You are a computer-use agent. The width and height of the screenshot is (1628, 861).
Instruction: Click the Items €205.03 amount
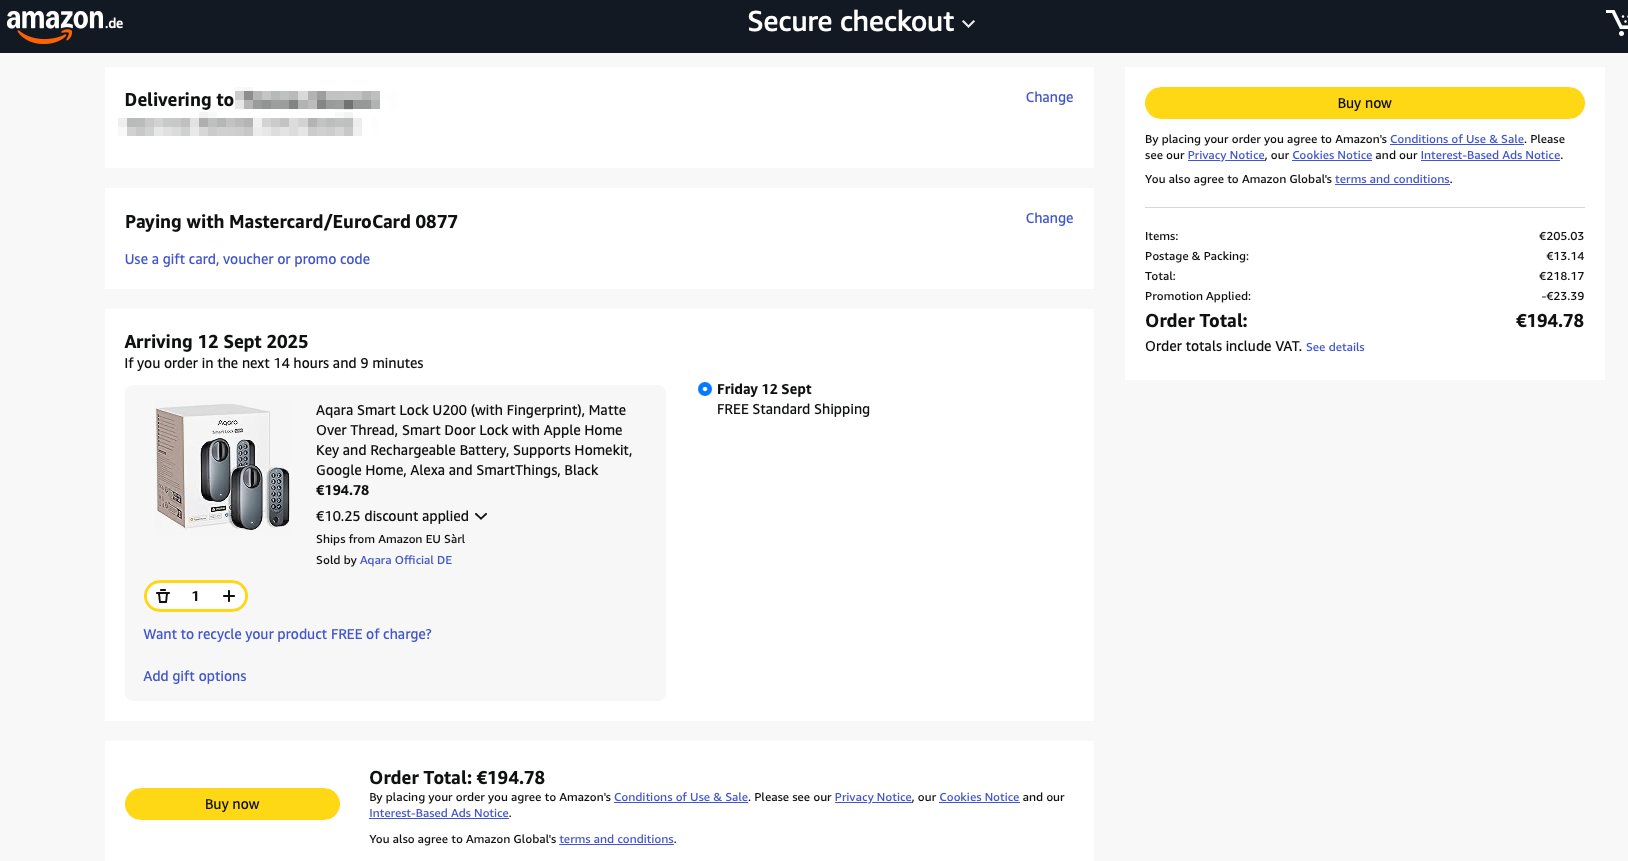tap(1561, 236)
